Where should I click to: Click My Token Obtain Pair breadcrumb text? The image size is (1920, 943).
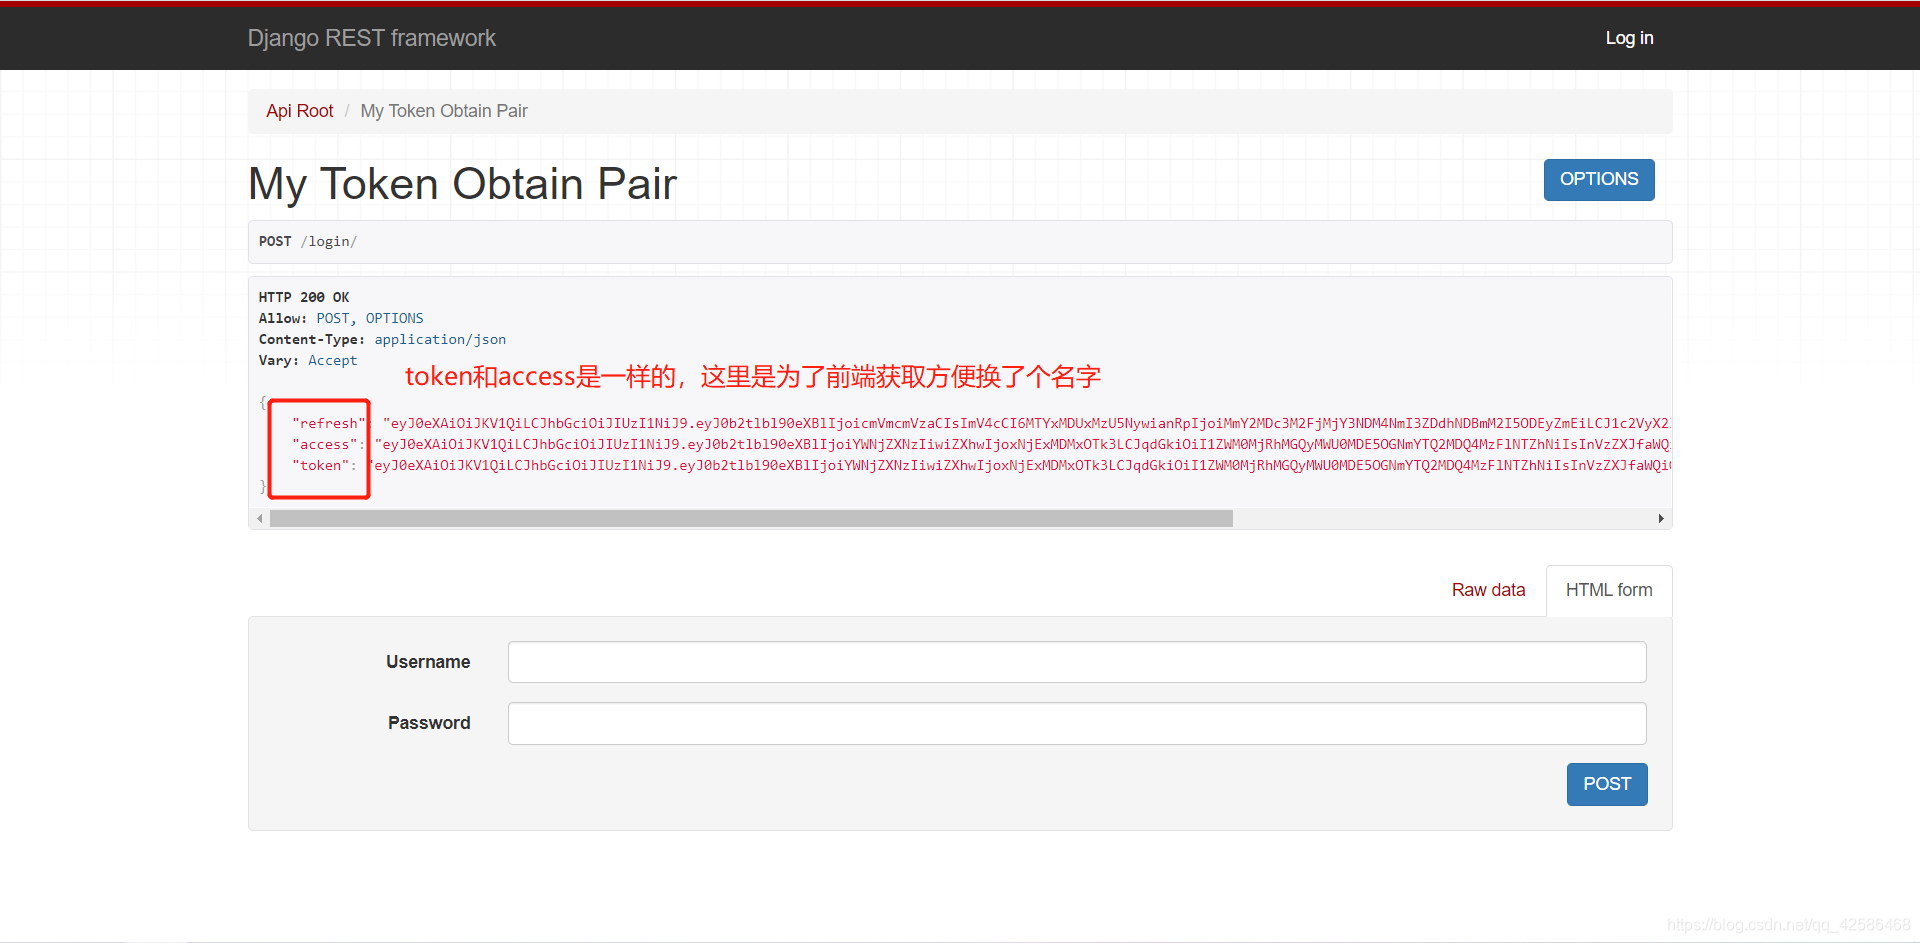444,111
